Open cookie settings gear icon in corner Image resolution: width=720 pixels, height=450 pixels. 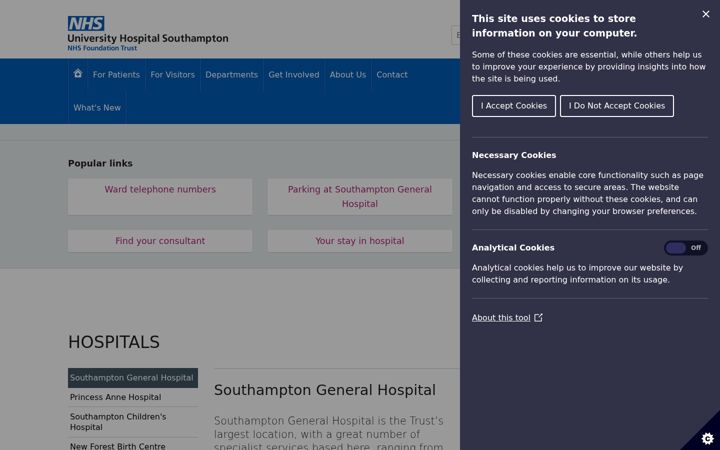tap(708, 438)
